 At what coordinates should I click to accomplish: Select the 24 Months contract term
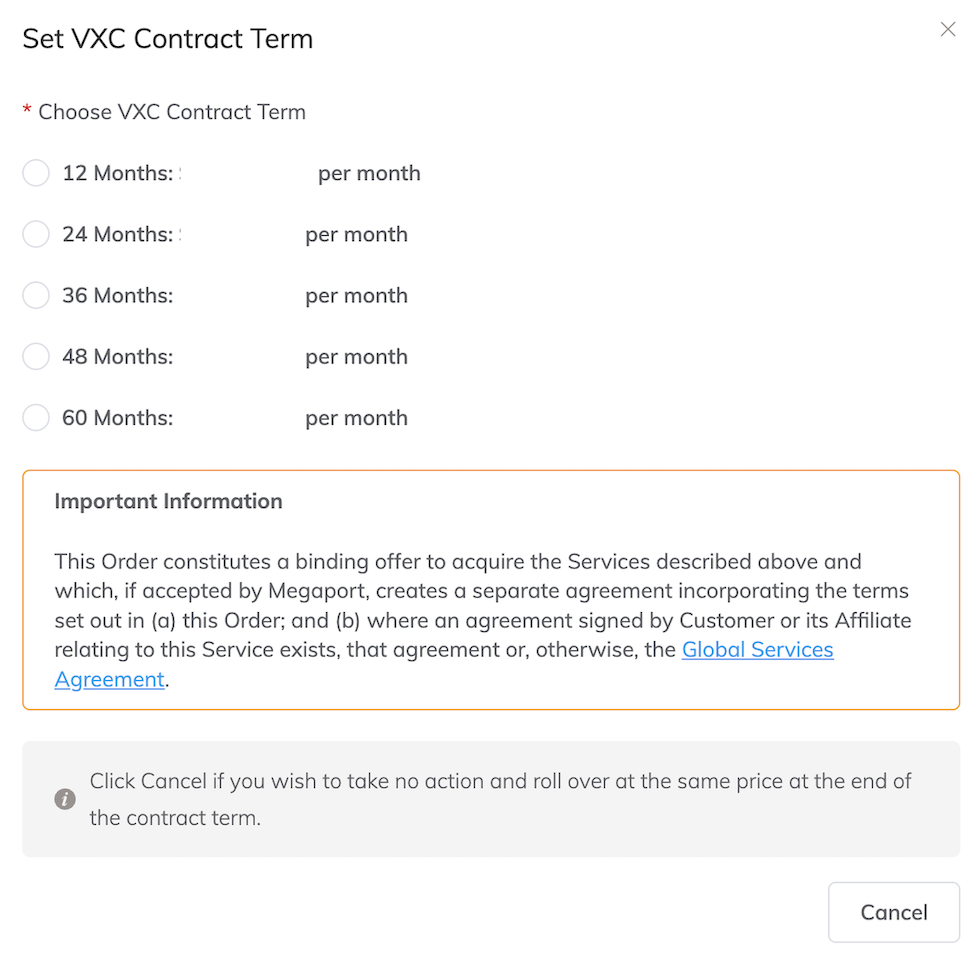[35, 234]
